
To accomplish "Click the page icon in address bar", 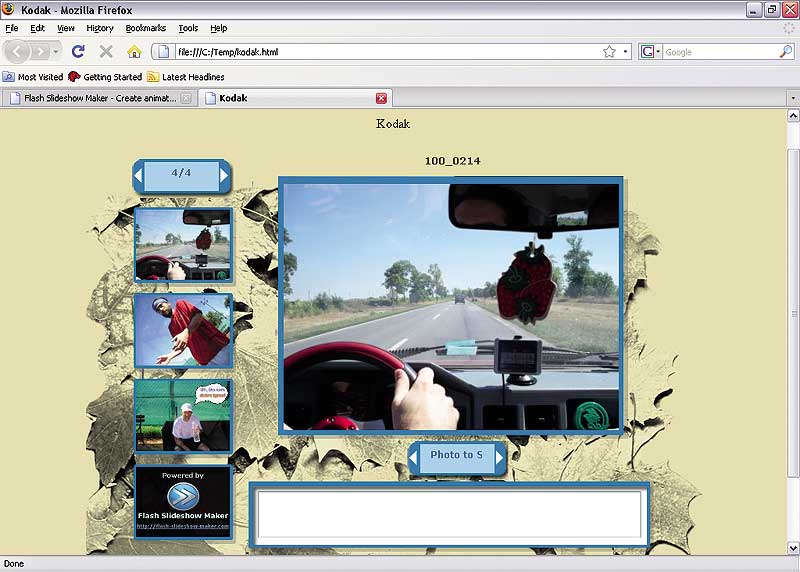I will (x=163, y=52).
